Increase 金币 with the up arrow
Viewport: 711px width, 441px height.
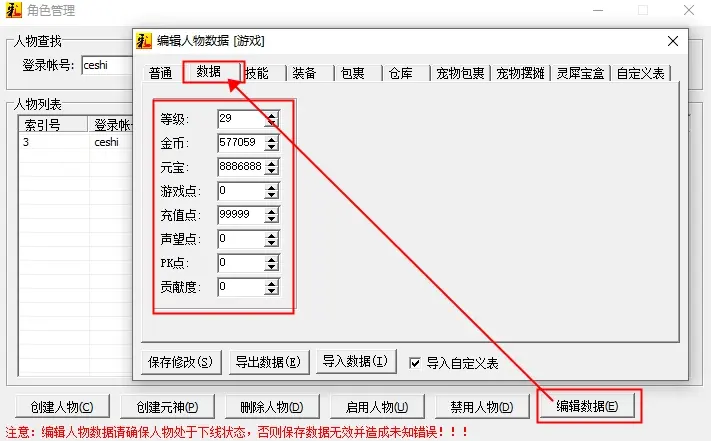click(x=271, y=139)
